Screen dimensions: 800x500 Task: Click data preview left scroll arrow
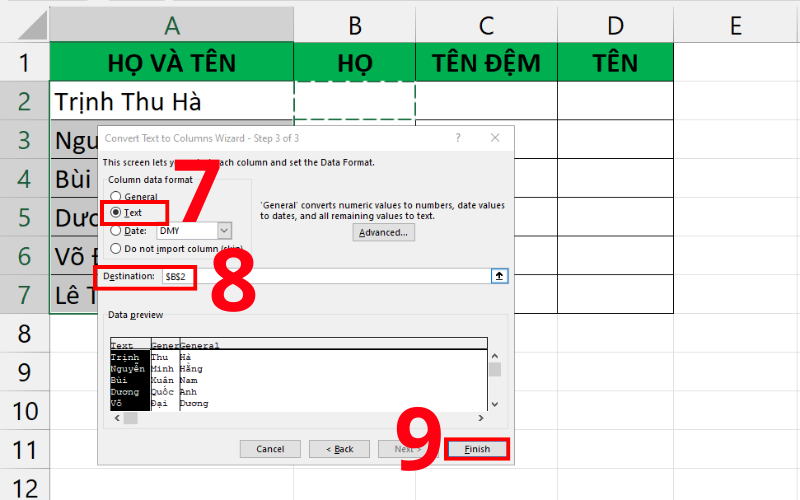click(x=117, y=418)
